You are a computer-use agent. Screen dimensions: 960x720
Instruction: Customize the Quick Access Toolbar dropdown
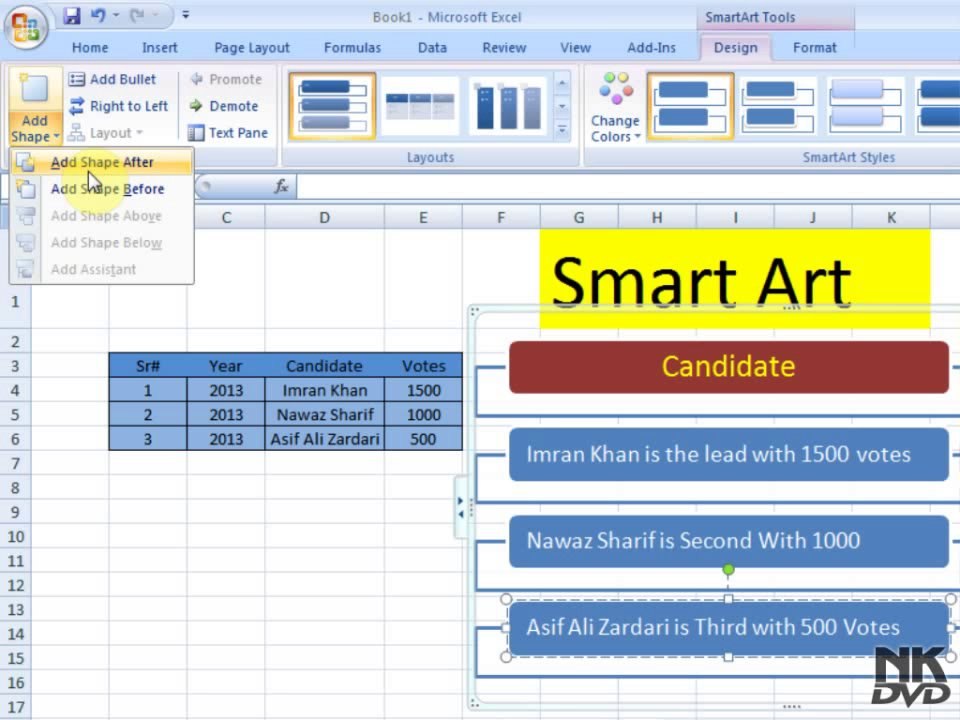pyautogui.click(x=186, y=15)
